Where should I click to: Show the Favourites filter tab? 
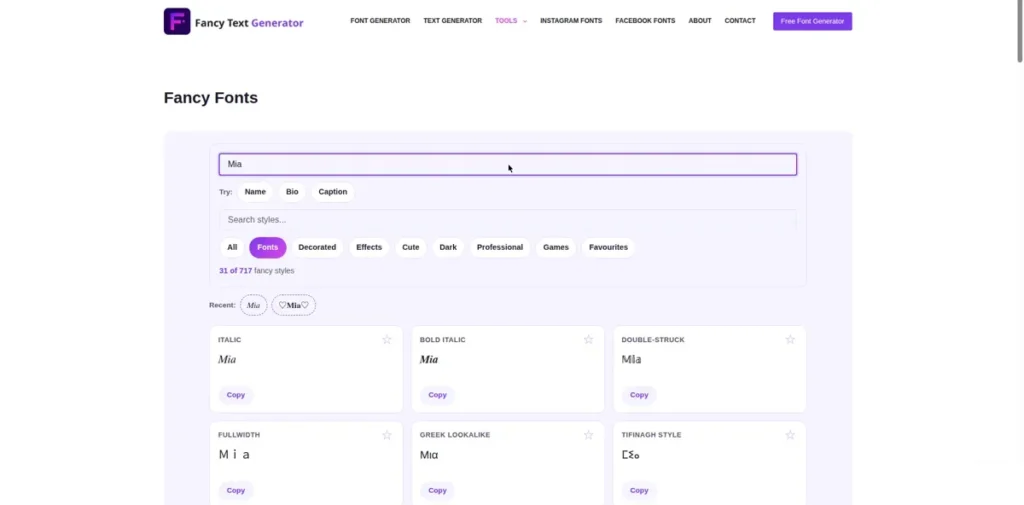click(608, 248)
